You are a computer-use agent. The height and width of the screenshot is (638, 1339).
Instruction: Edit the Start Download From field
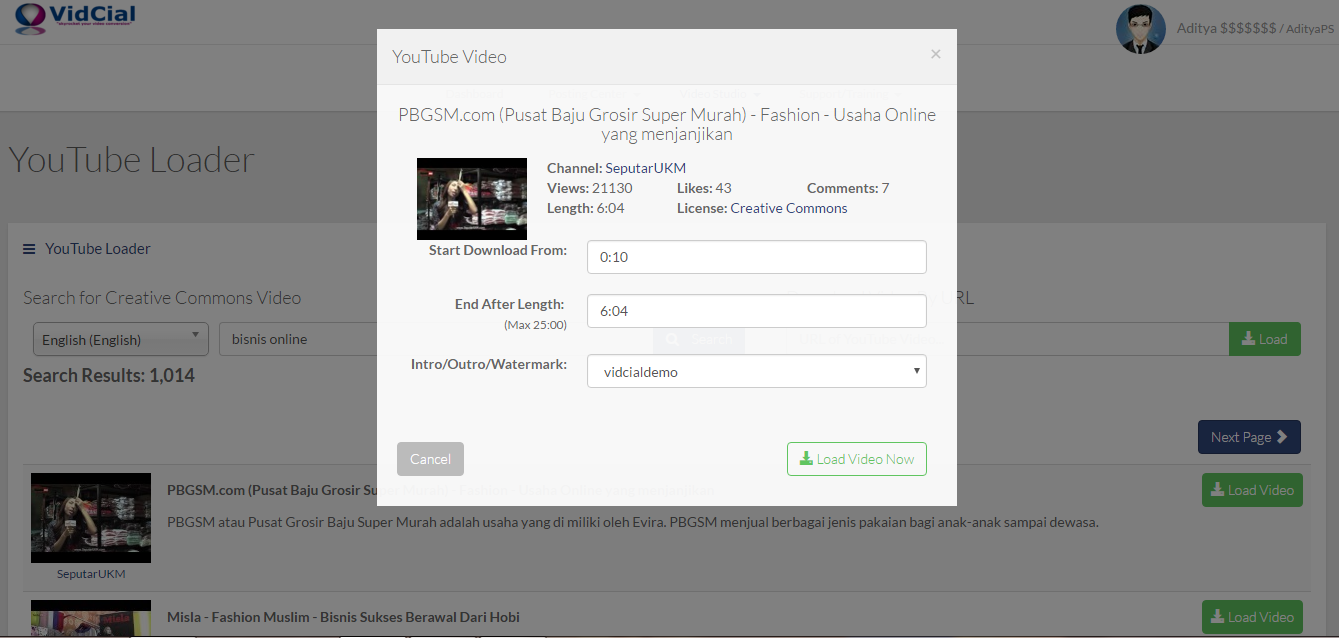pyautogui.click(x=756, y=257)
